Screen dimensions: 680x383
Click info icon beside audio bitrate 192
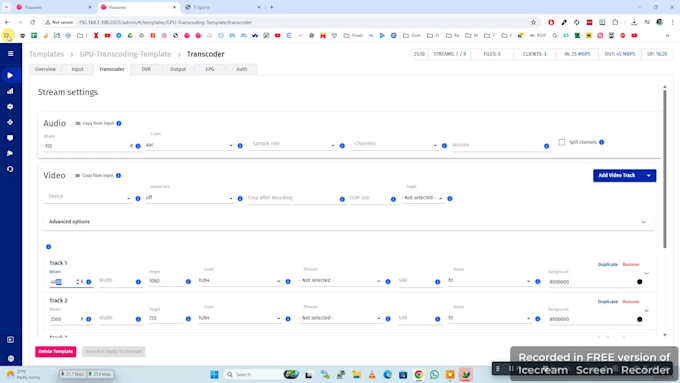(x=138, y=146)
